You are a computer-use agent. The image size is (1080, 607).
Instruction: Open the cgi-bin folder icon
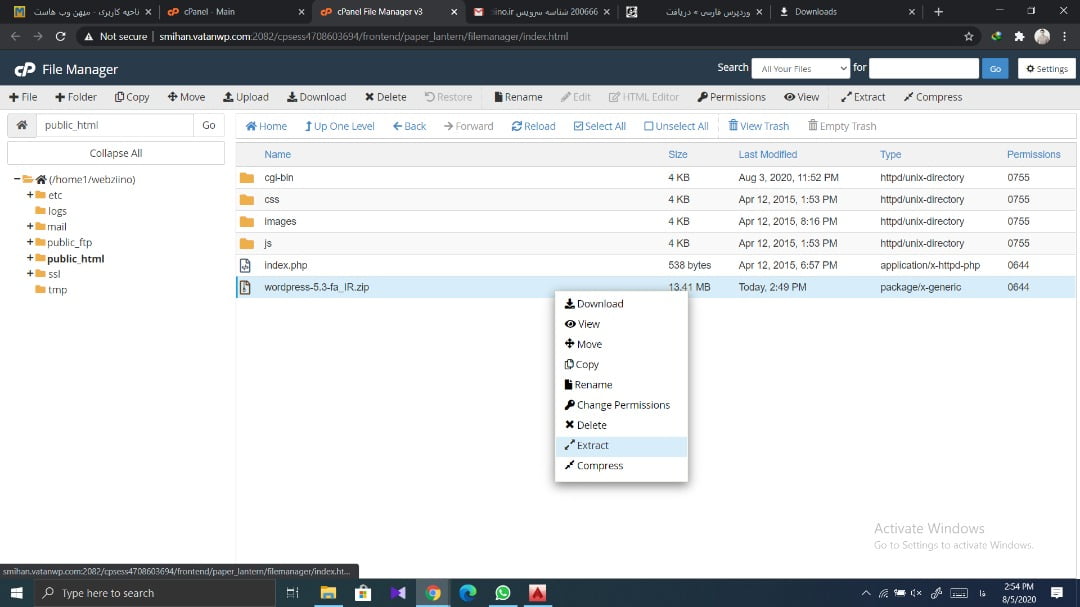pyautogui.click(x=247, y=178)
